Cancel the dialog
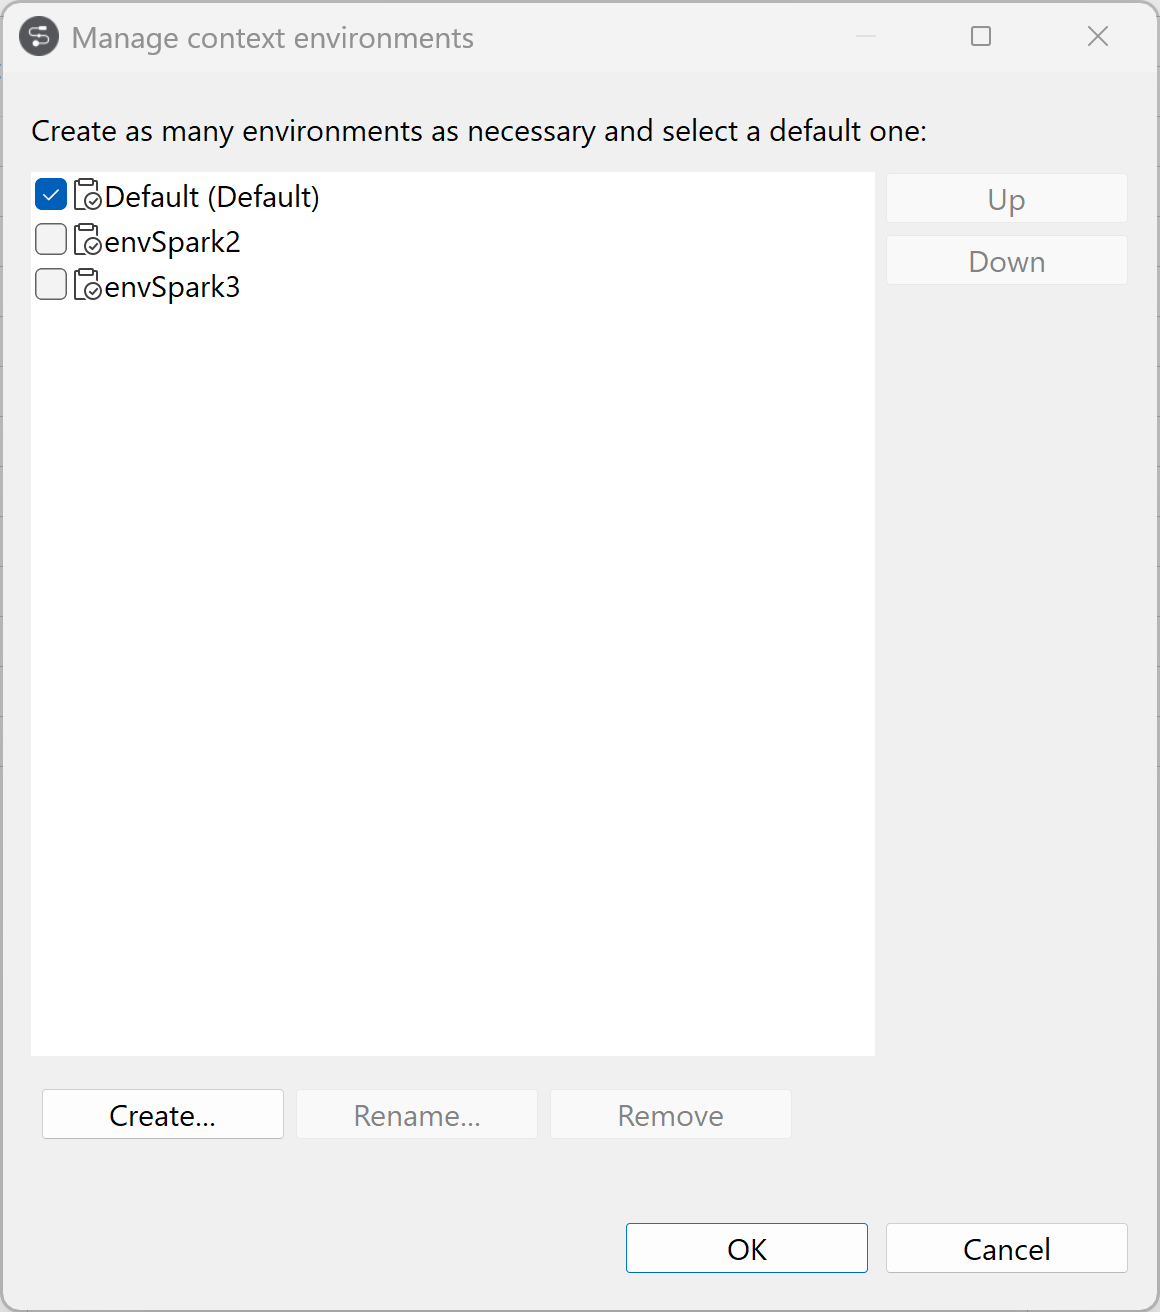The height and width of the screenshot is (1312, 1160). (1006, 1249)
